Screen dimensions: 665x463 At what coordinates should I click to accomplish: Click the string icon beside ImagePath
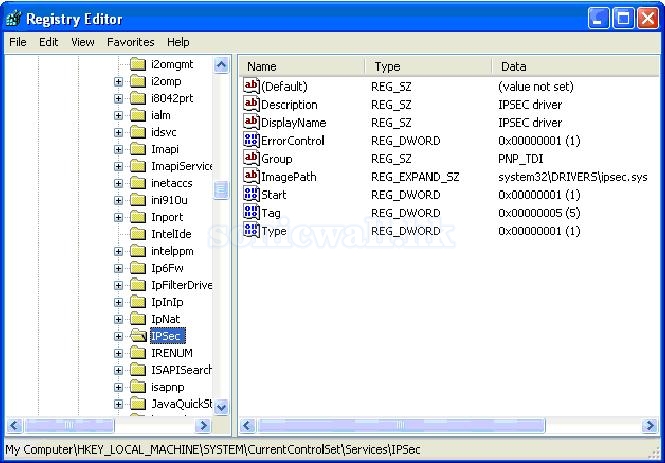pos(251,176)
